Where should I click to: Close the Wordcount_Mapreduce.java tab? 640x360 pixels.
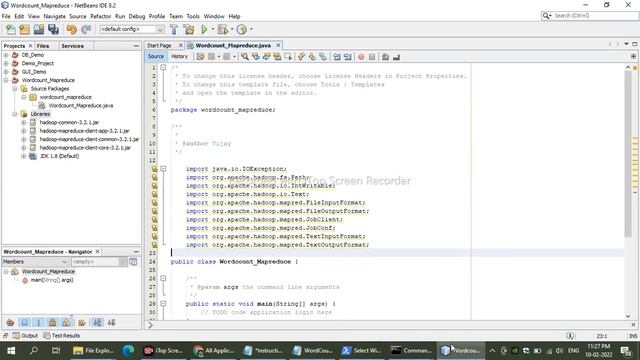click(278, 45)
